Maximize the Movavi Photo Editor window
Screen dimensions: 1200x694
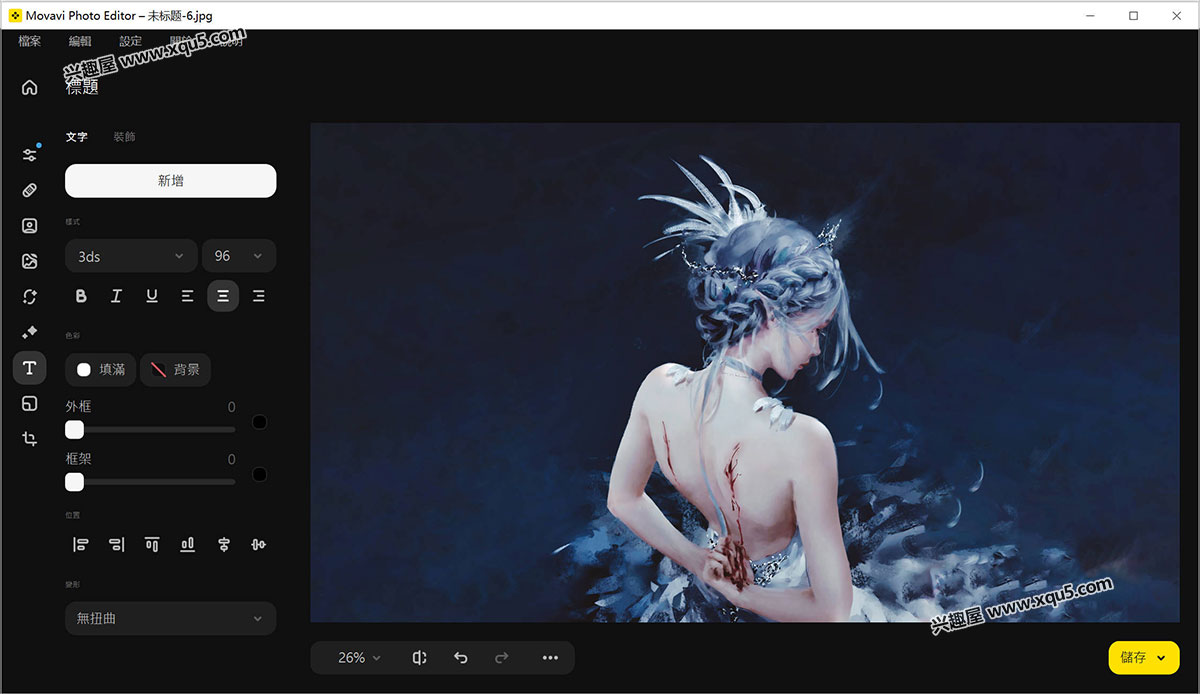1133,15
